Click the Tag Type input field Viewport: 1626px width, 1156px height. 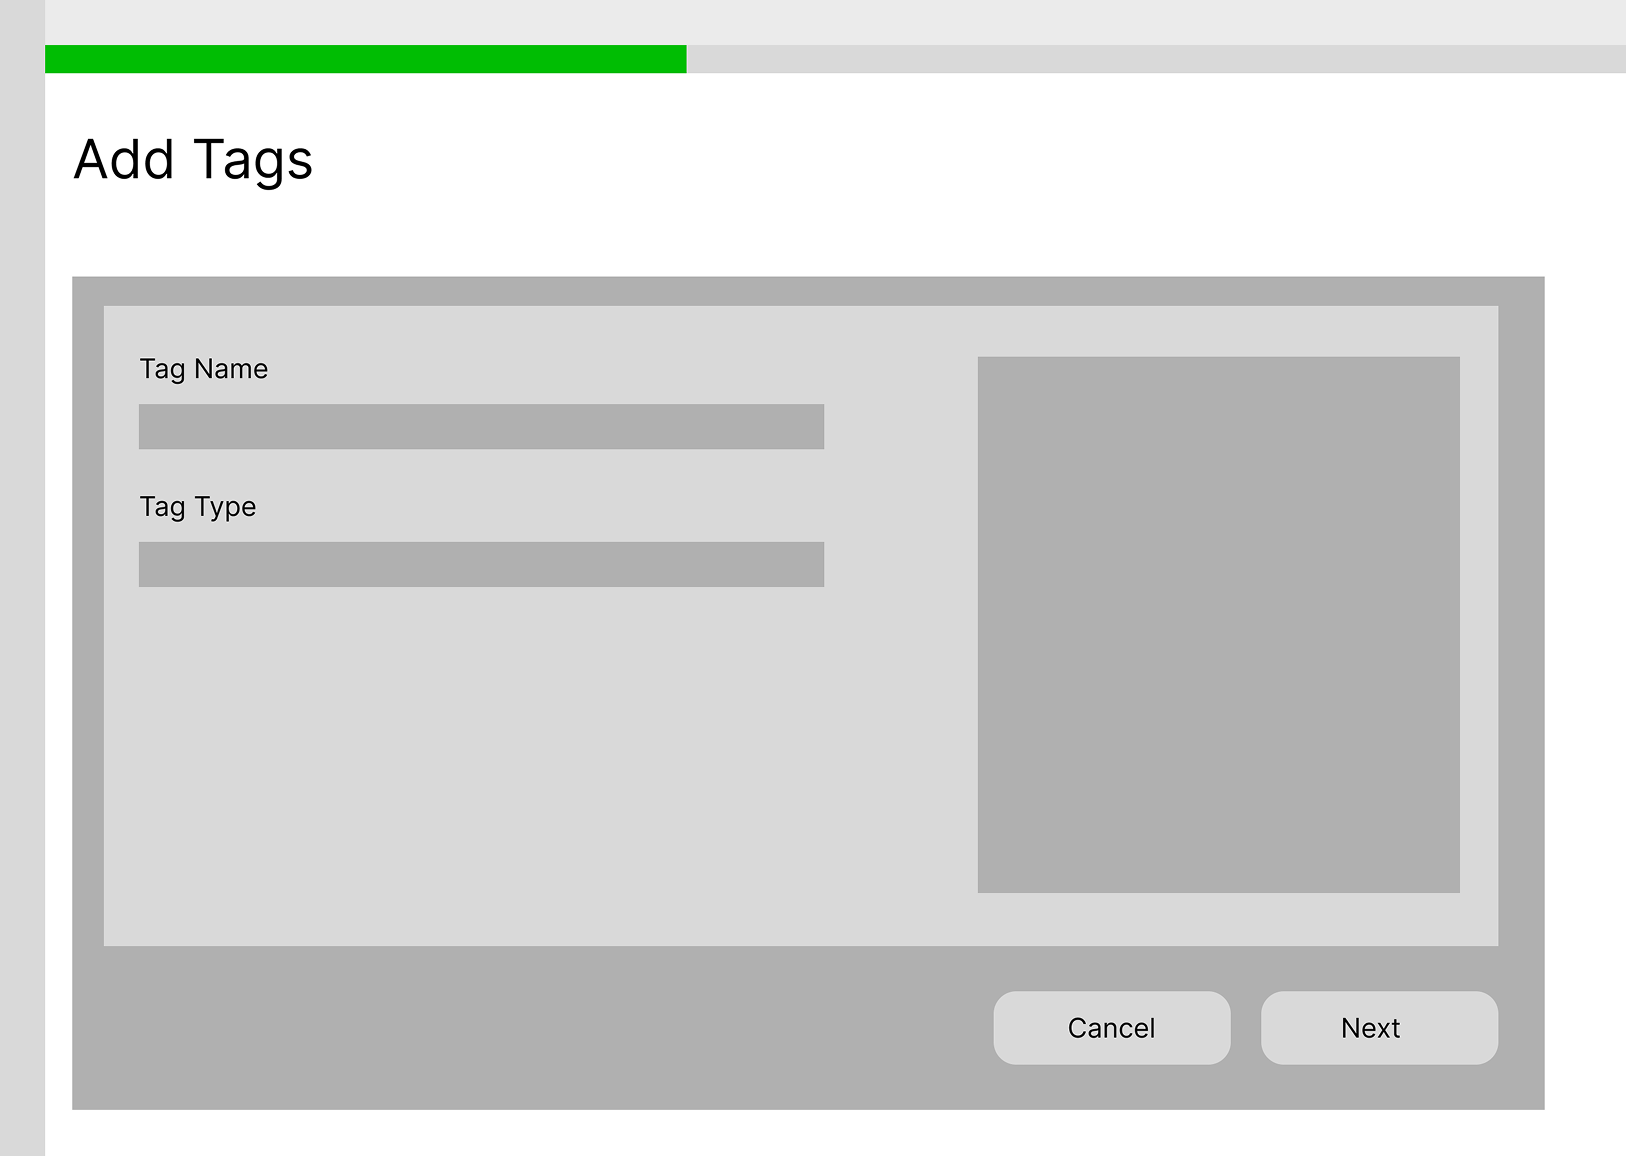(481, 564)
